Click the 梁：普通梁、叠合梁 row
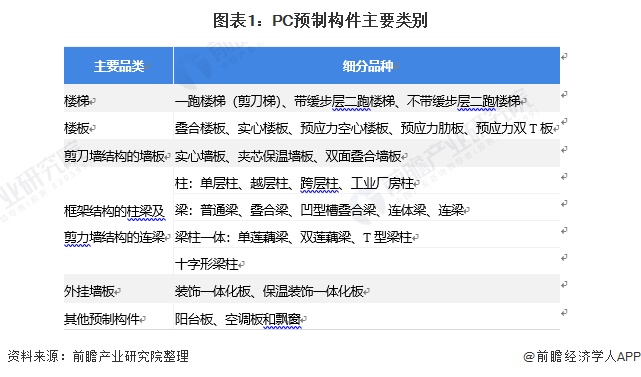Viewport: 641px width, 377px height. click(367, 209)
